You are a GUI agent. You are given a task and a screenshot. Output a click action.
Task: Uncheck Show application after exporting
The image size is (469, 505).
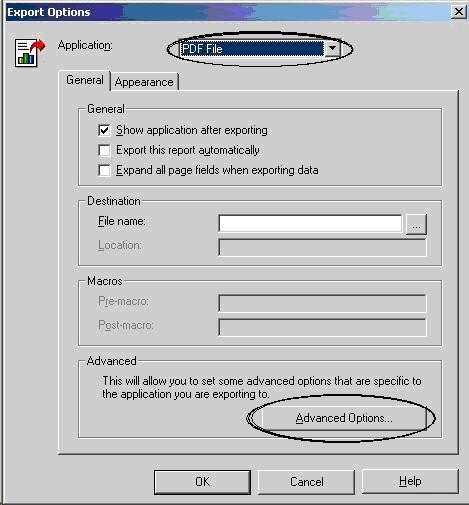[104, 130]
